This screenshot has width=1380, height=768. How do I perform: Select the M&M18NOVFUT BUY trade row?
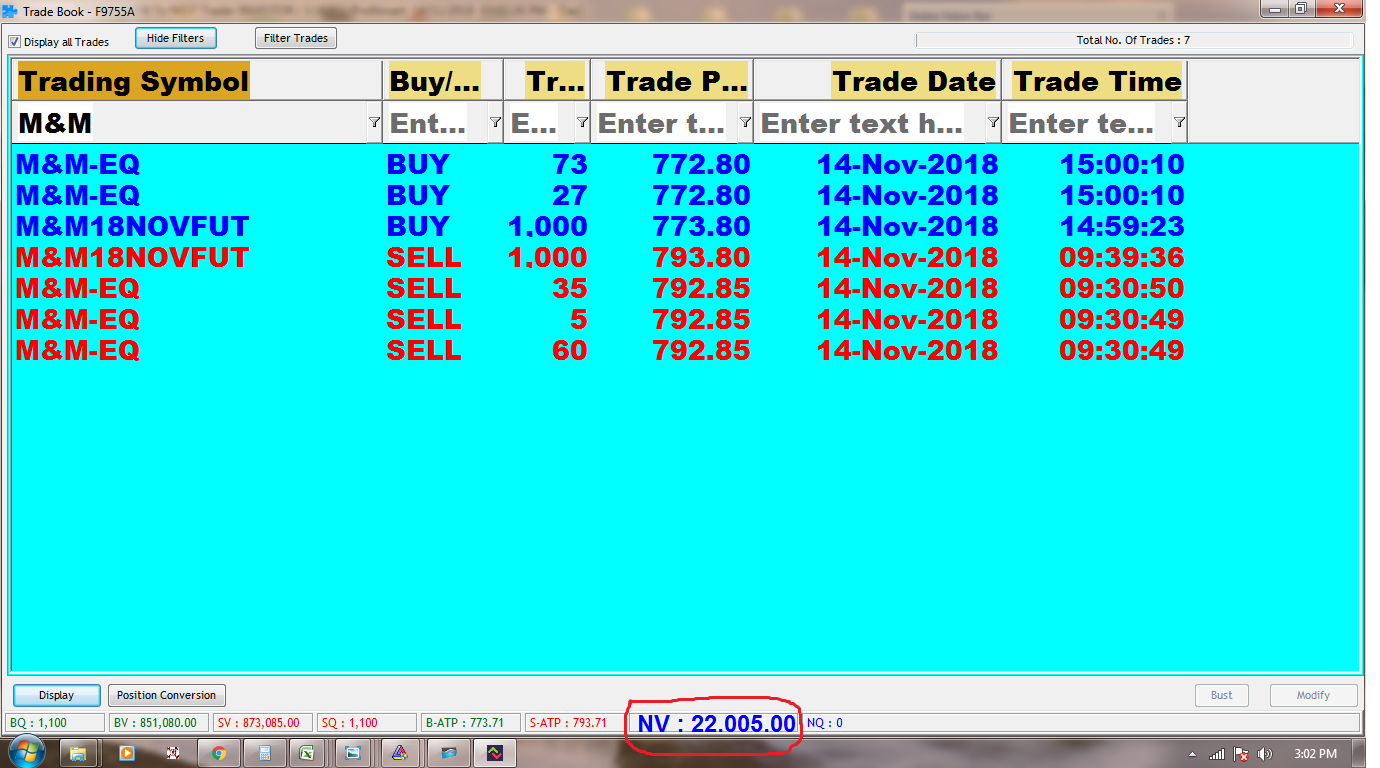click(600, 226)
